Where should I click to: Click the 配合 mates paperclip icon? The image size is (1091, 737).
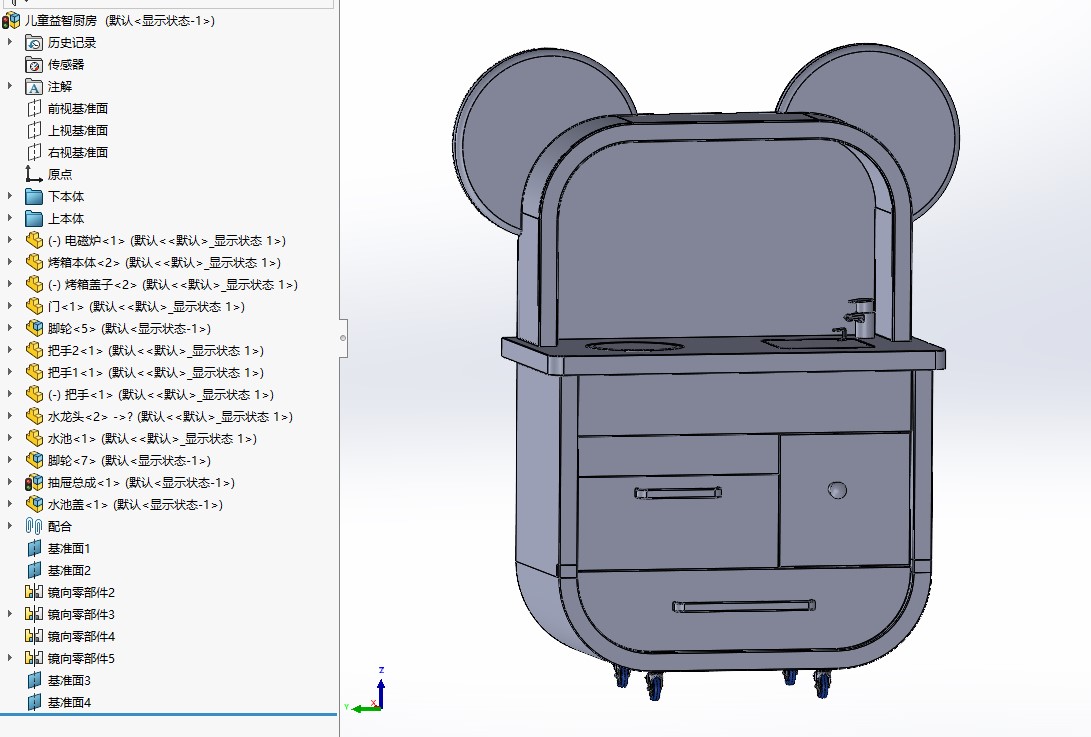(34, 526)
